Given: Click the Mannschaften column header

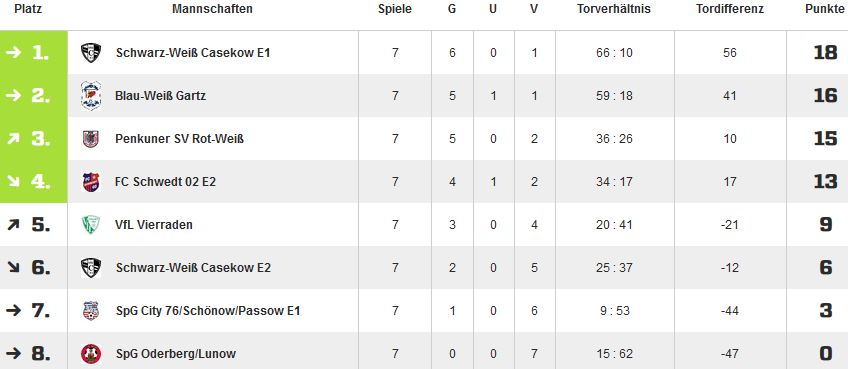Looking at the screenshot, I should click(213, 9).
